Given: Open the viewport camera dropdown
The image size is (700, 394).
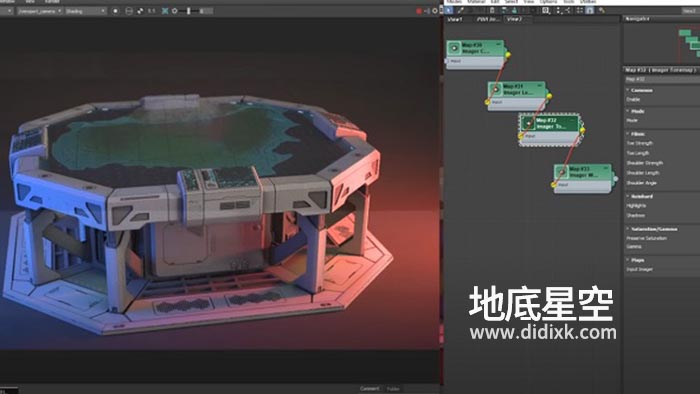Looking at the screenshot, I should tap(39, 11).
